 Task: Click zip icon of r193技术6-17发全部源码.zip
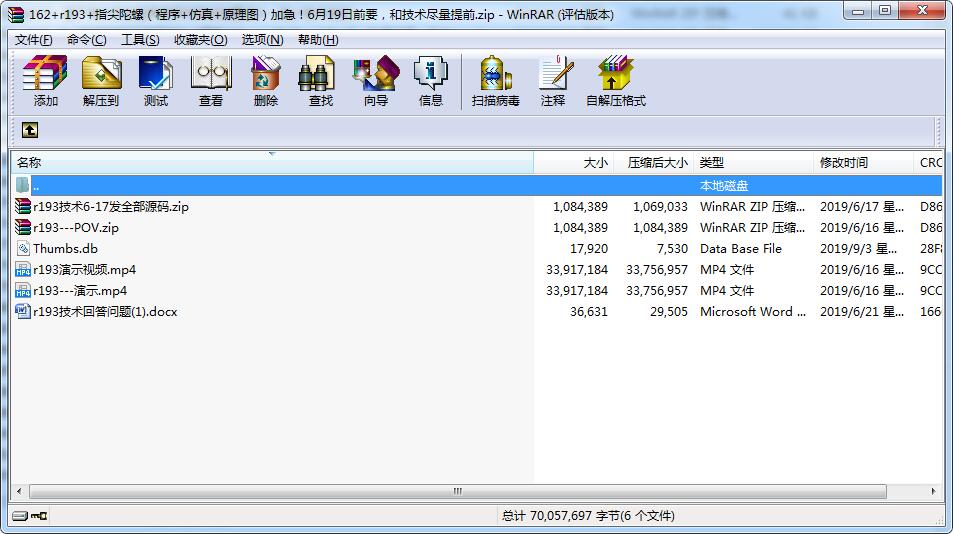23,207
